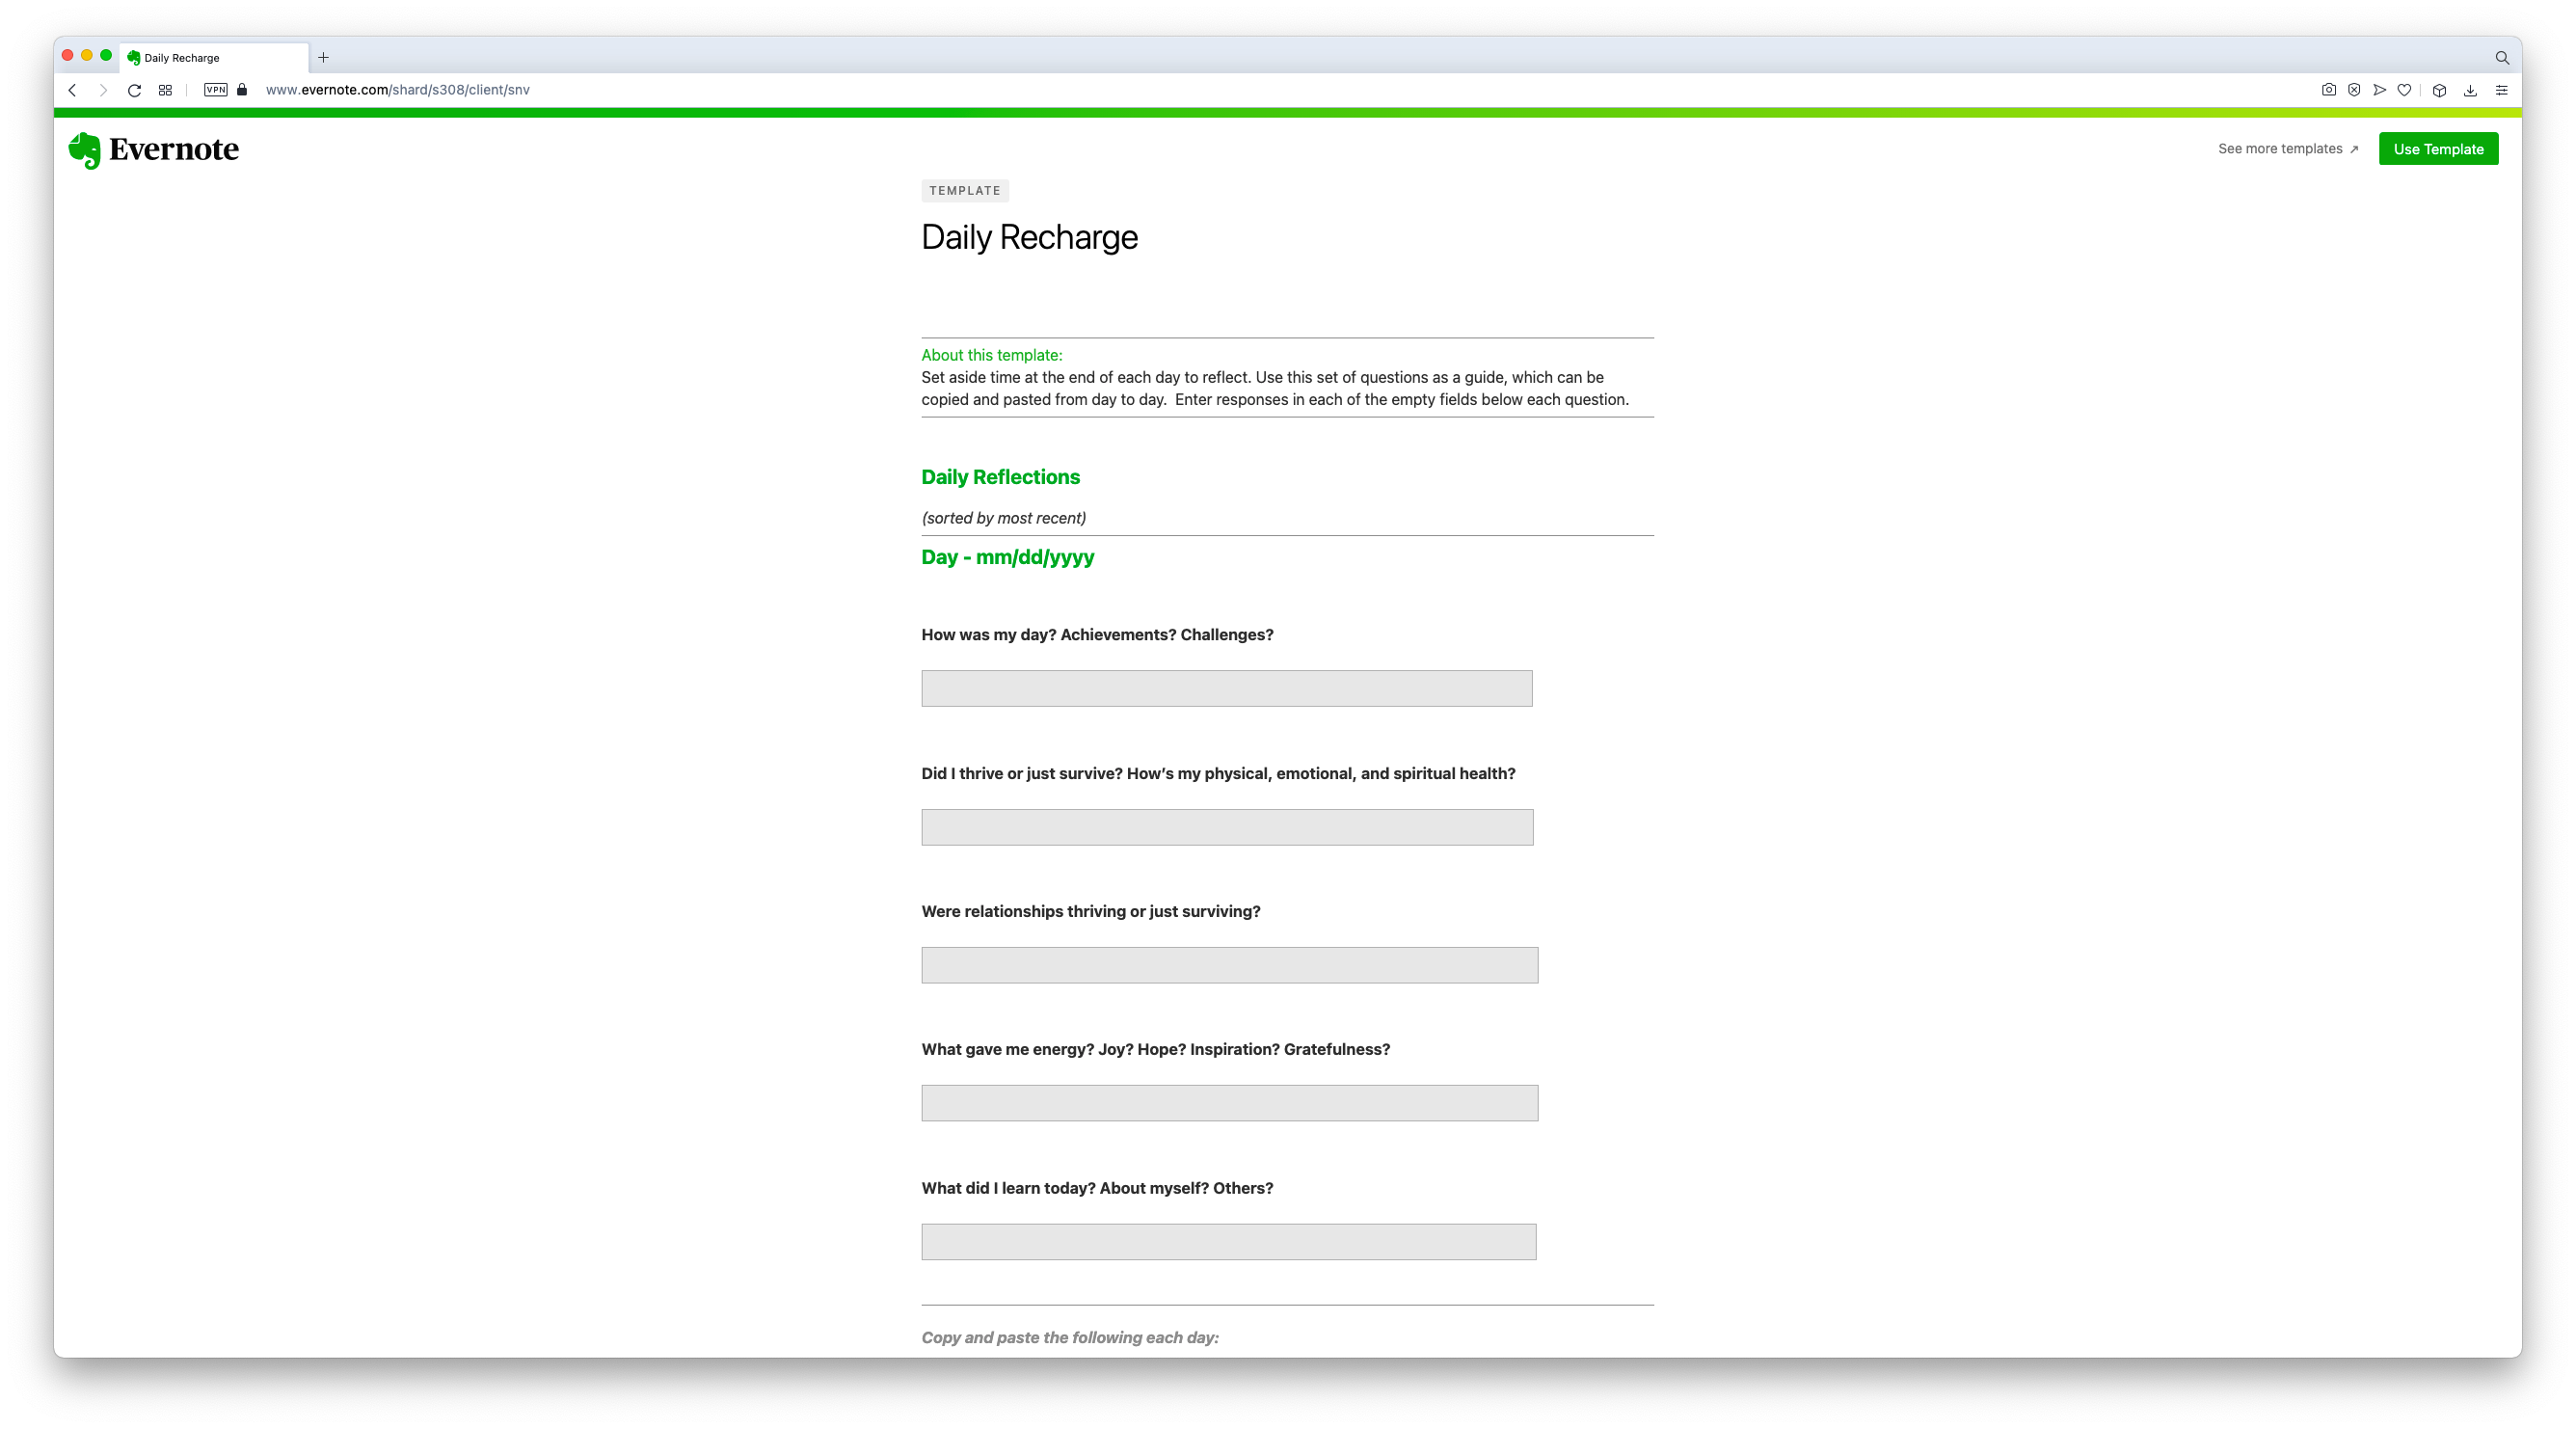The image size is (2576, 1429).
Task: Click the tab search magnifier icon
Action: coord(2502,57)
